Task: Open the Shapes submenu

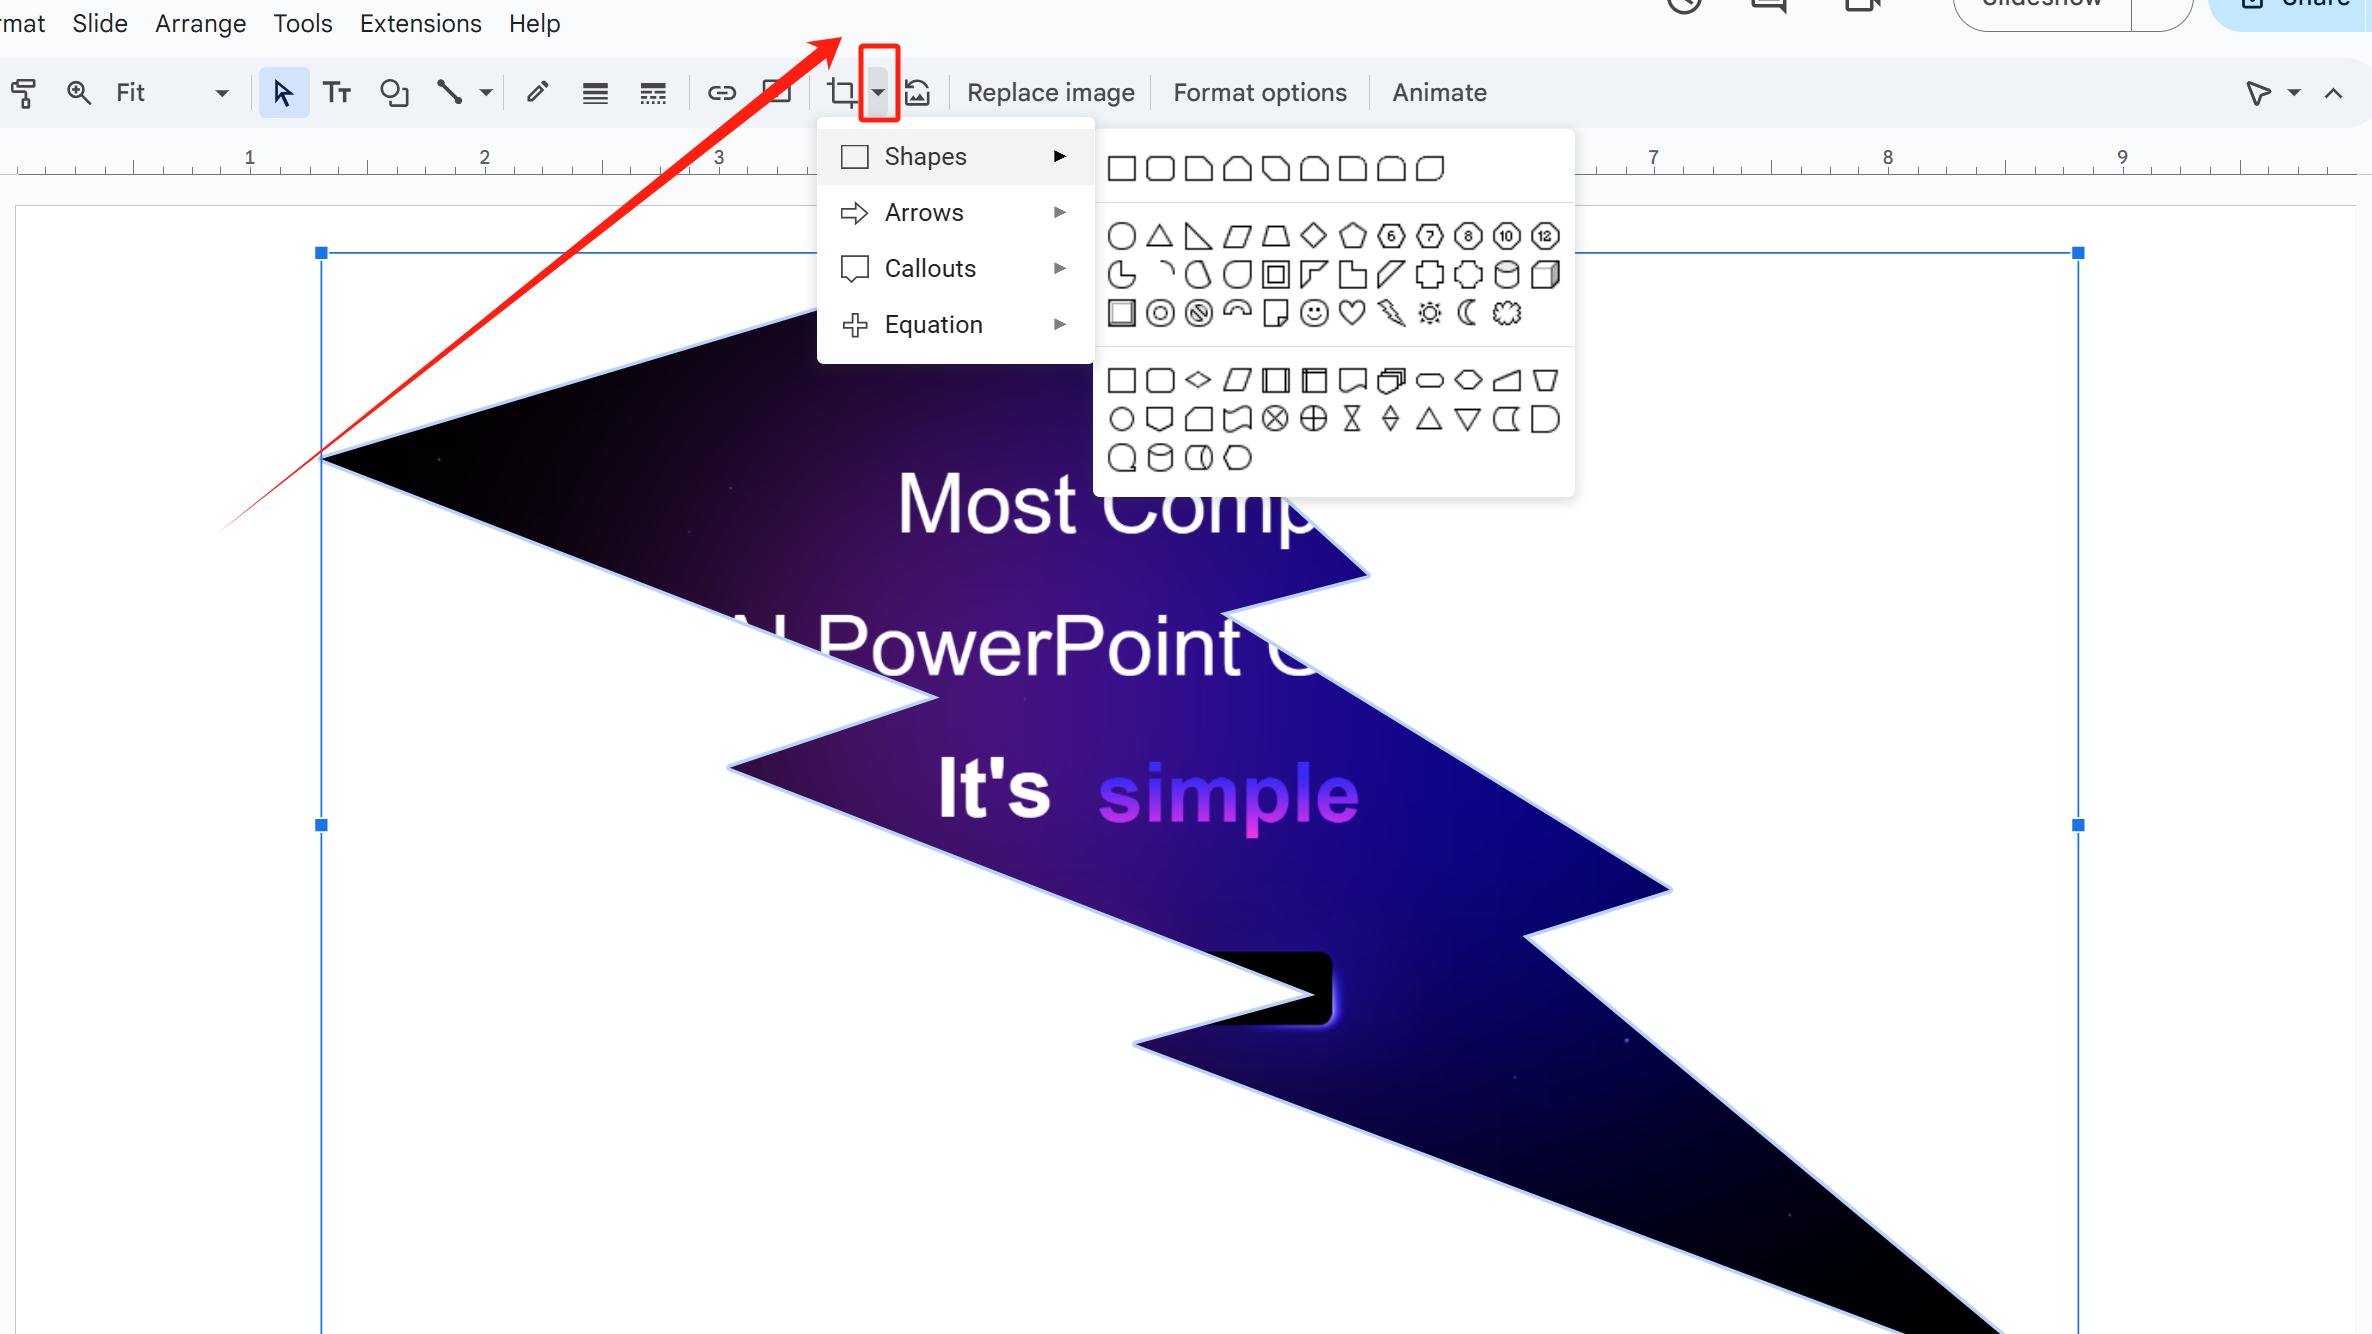Action: click(x=955, y=157)
